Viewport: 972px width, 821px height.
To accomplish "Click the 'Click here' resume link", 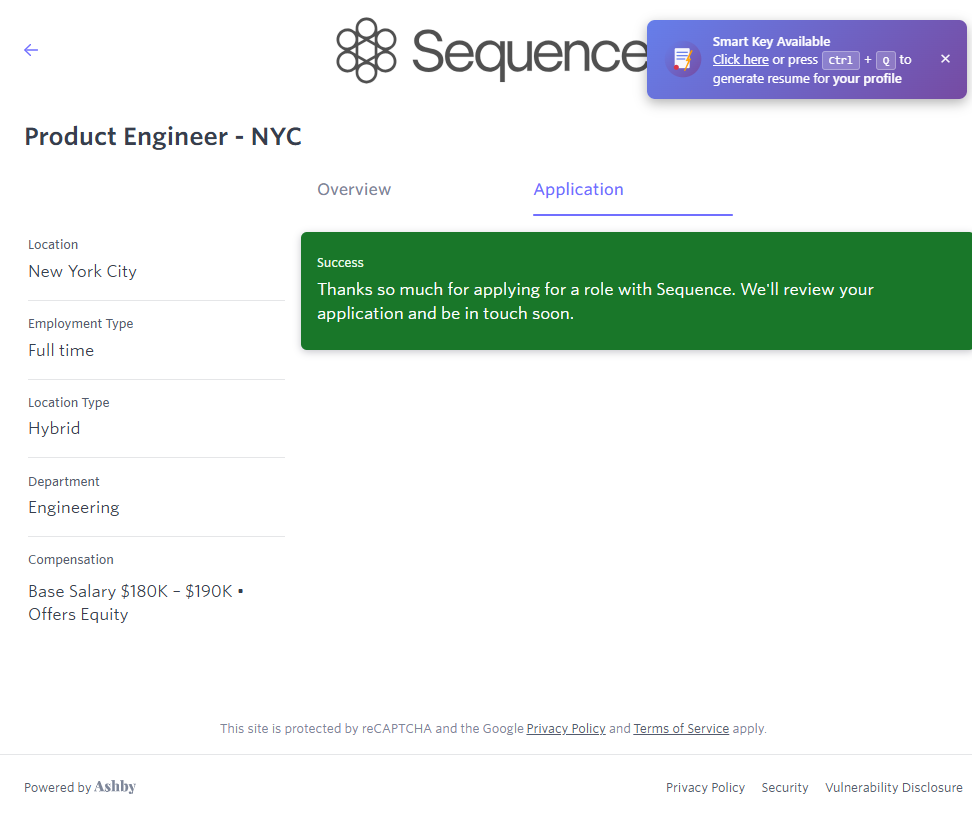I will (740, 60).
